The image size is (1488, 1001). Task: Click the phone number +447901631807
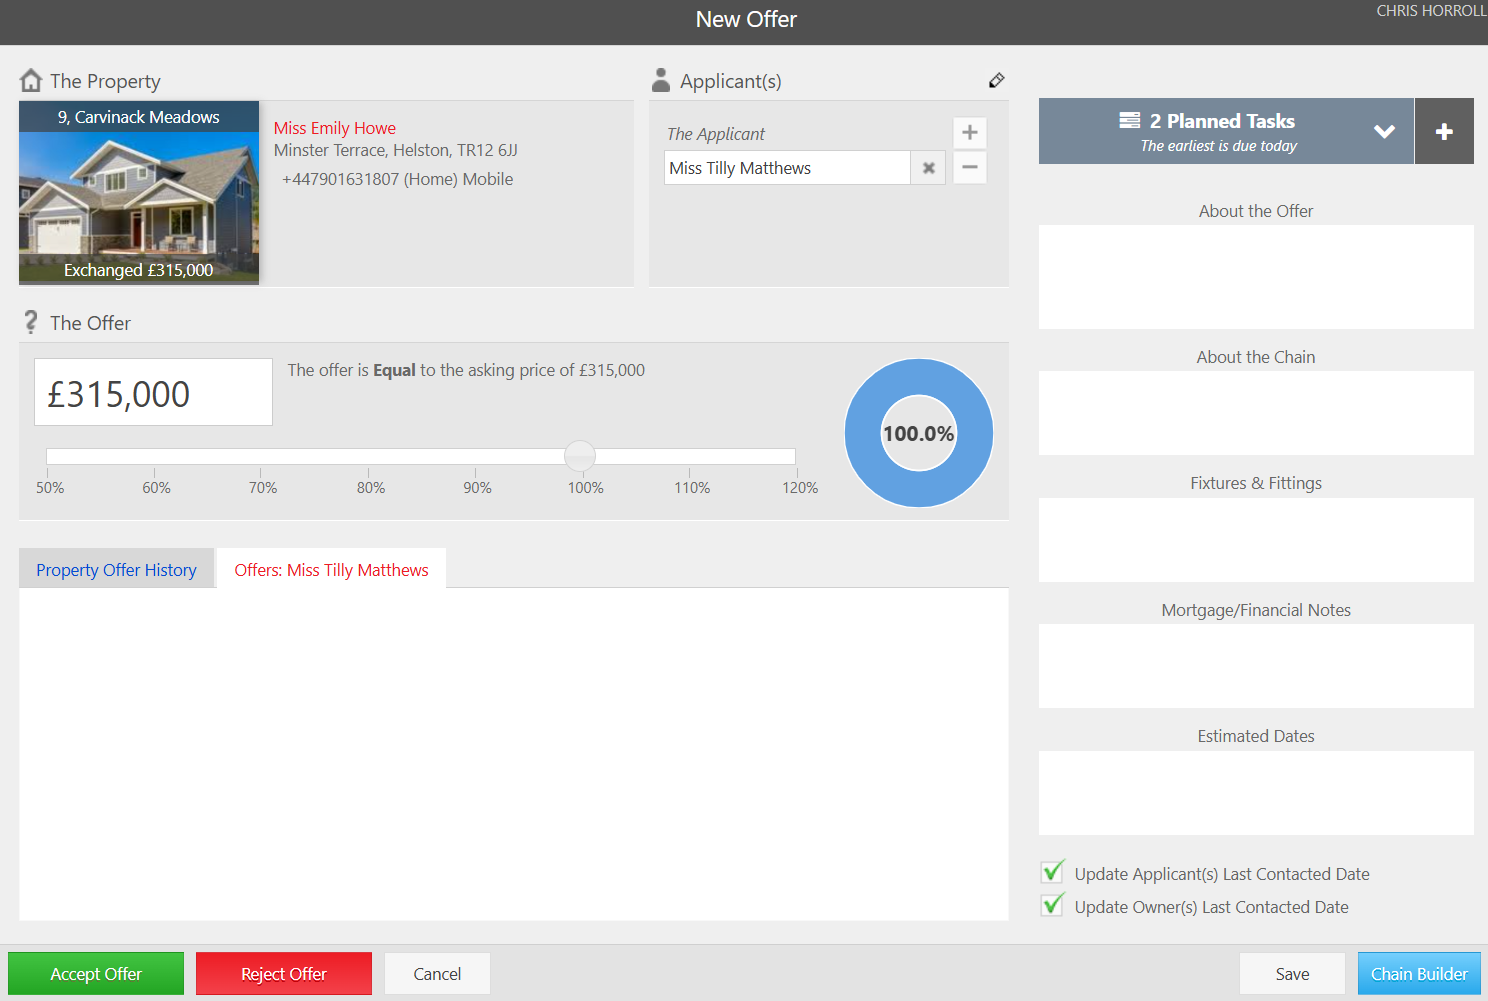point(340,179)
